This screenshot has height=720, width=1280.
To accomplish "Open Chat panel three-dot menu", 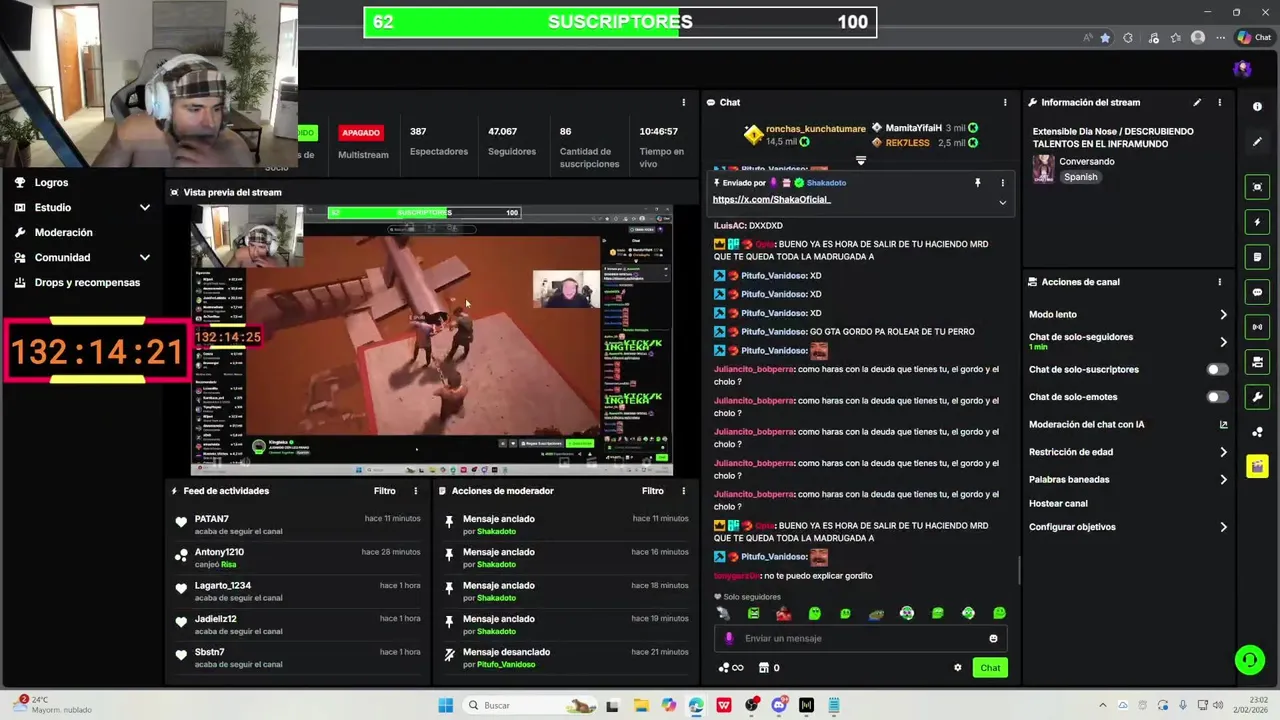I will point(1005,102).
